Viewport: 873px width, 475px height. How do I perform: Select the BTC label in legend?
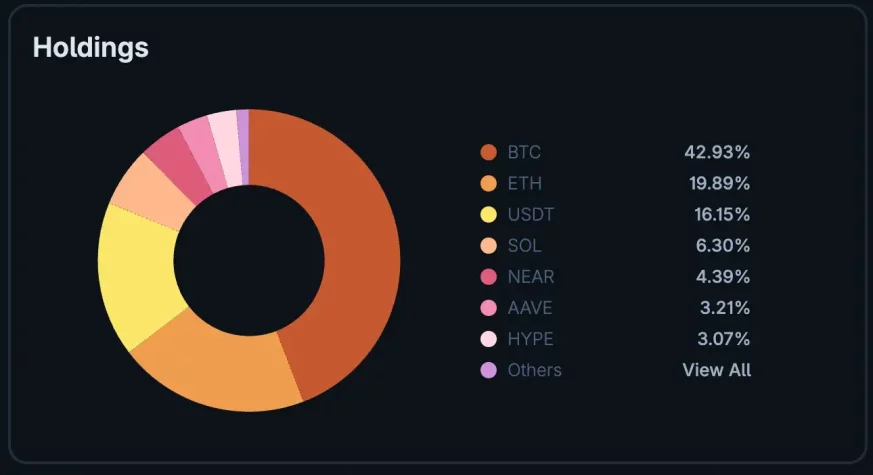pyautogui.click(x=524, y=153)
